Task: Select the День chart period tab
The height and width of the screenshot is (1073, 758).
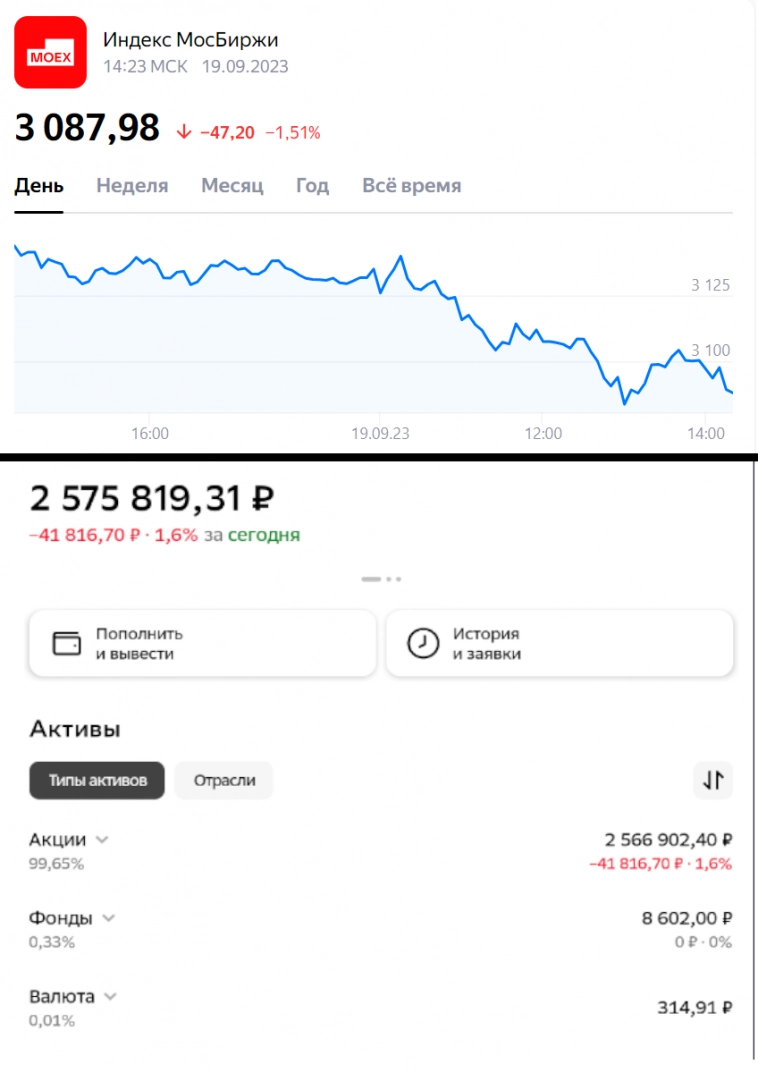Action: 39,186
